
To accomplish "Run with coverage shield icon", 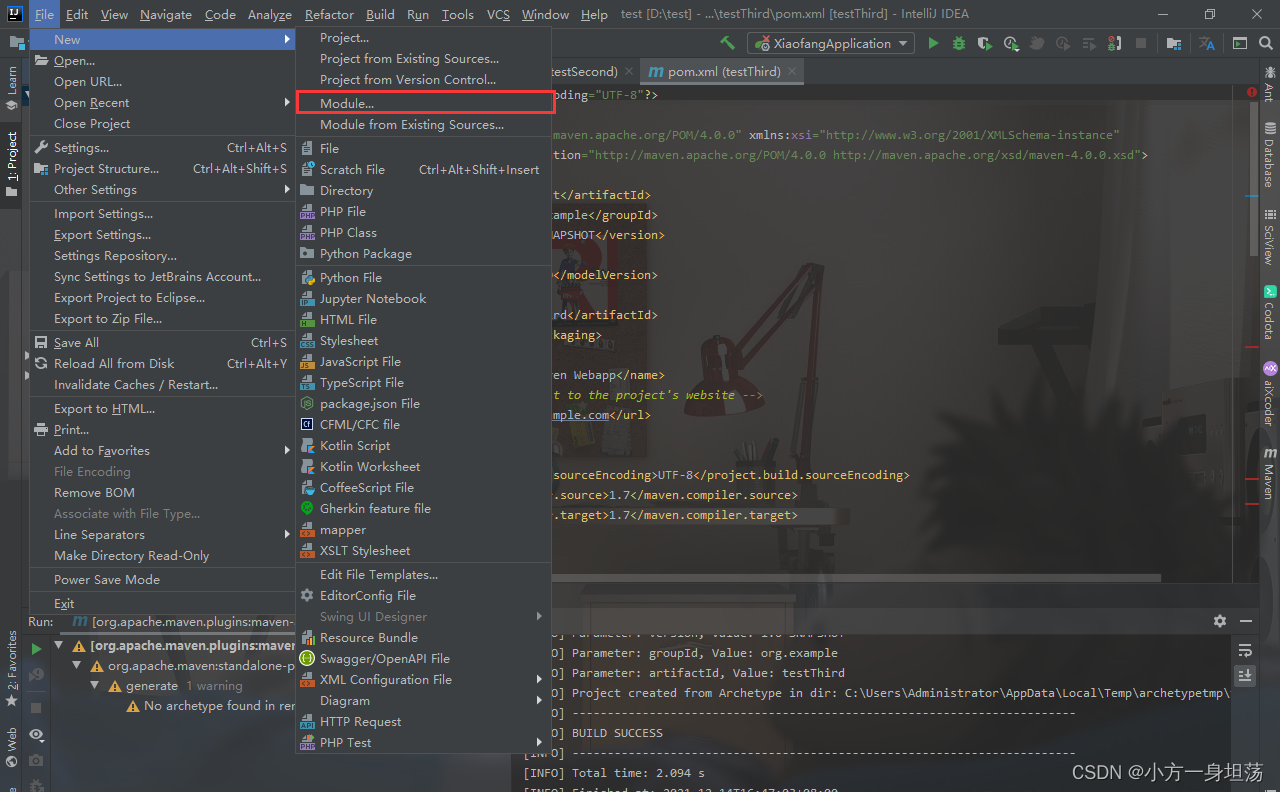I will 985,43.
